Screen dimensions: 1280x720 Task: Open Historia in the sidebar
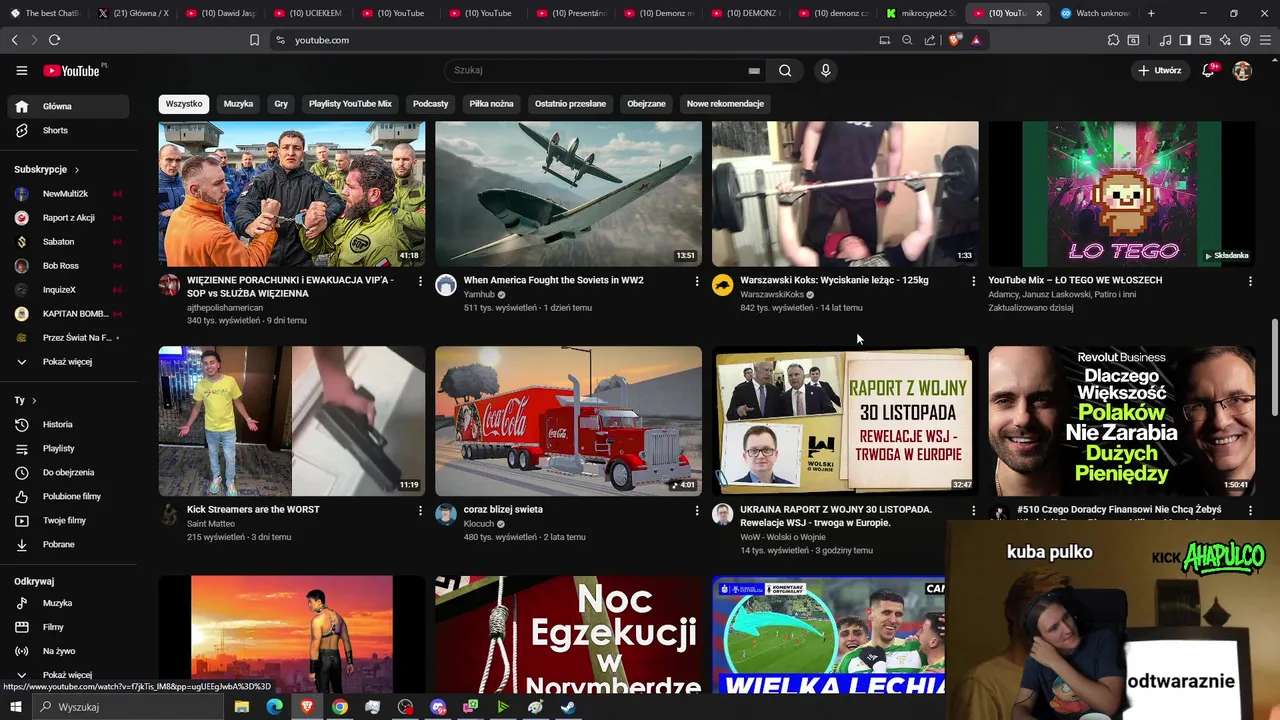pos(66,425)
